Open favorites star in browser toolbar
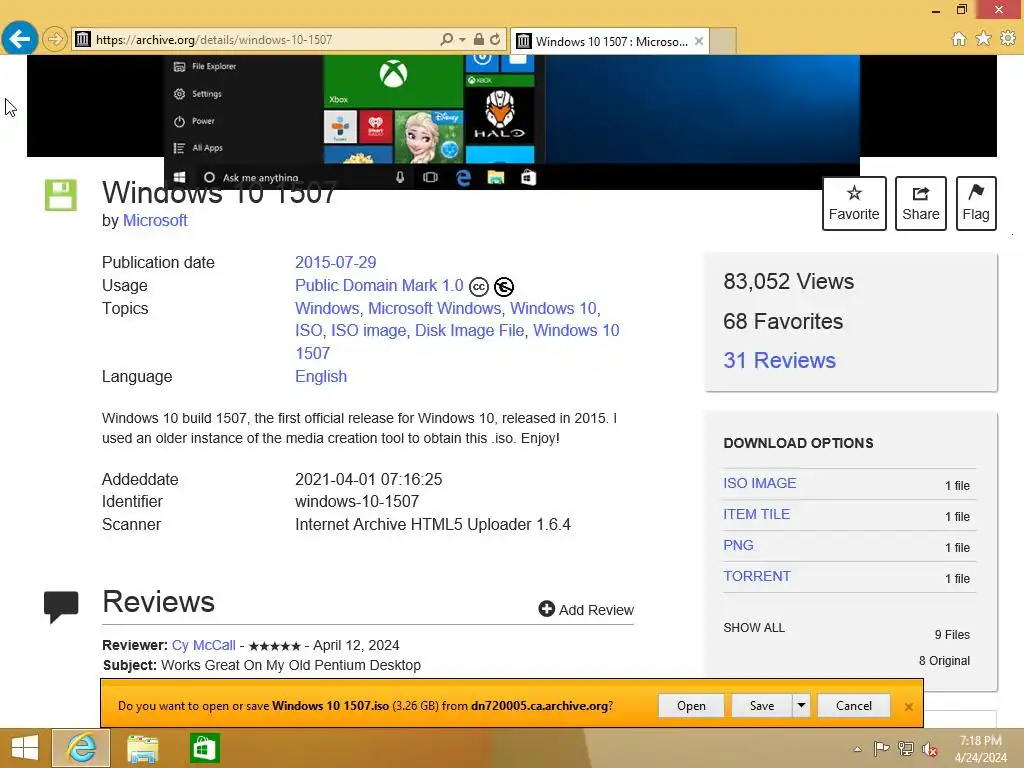This screenshot has height=768, width=1024. click(984, 39)
